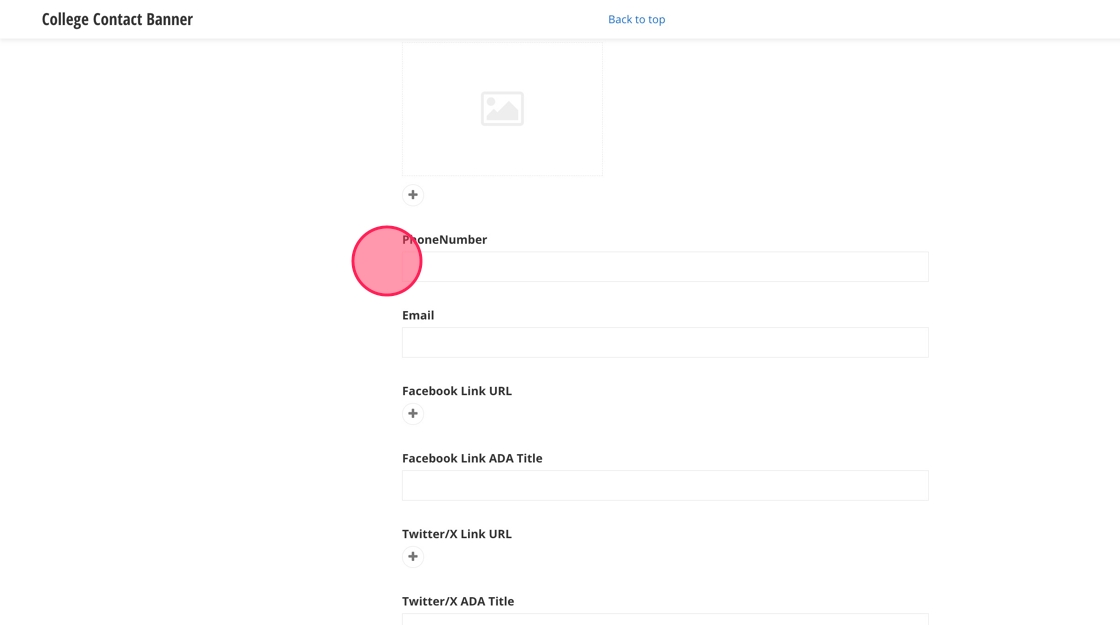
Task: Focus the Facebook Link ADA Title field
Action: pos(665,486)
